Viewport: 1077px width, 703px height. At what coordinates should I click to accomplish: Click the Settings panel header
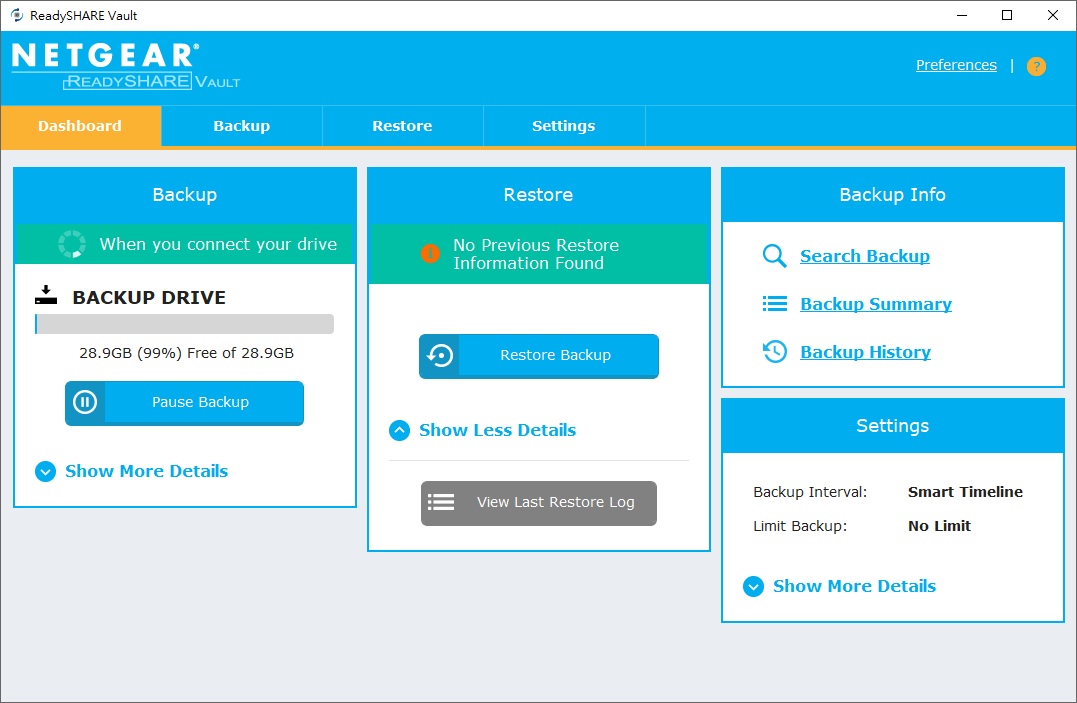tap(892, 426)
